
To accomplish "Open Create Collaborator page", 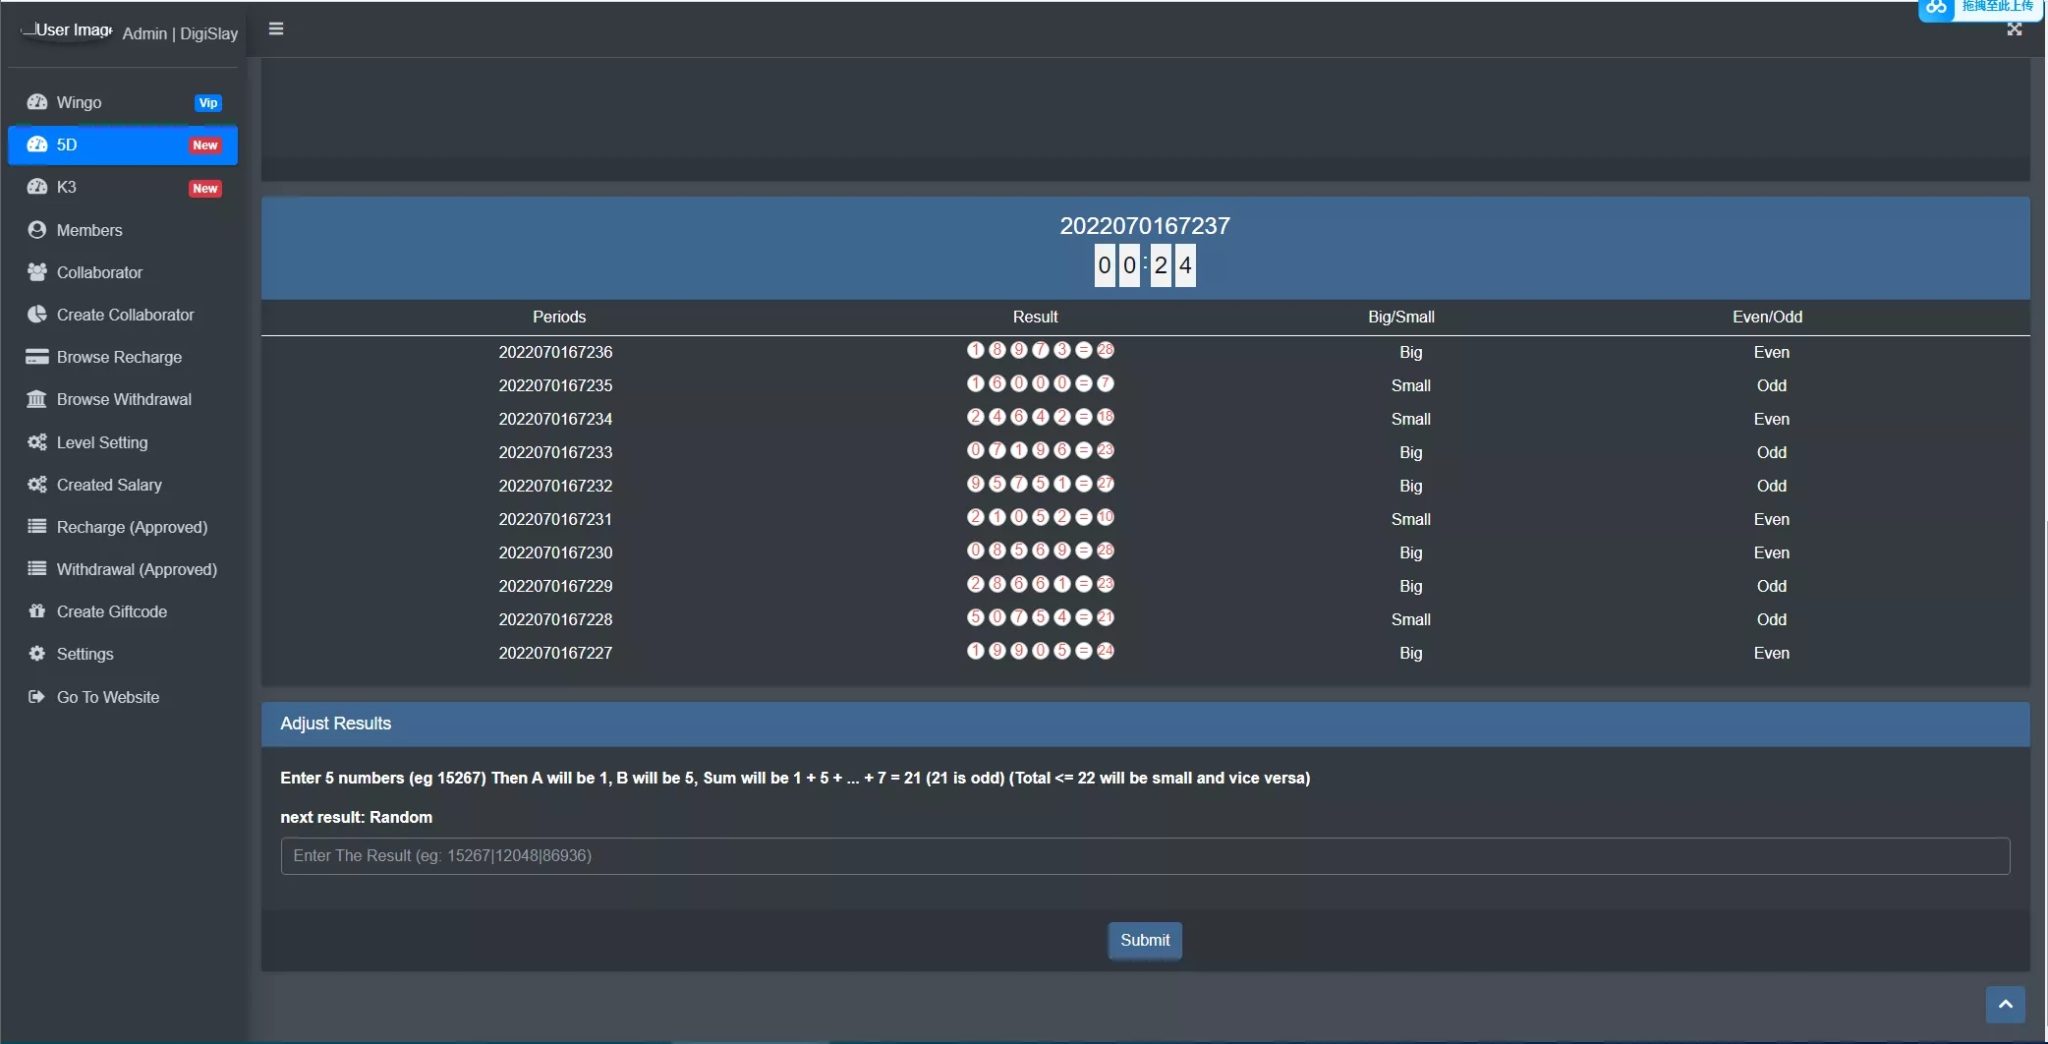I will point(125,315).
